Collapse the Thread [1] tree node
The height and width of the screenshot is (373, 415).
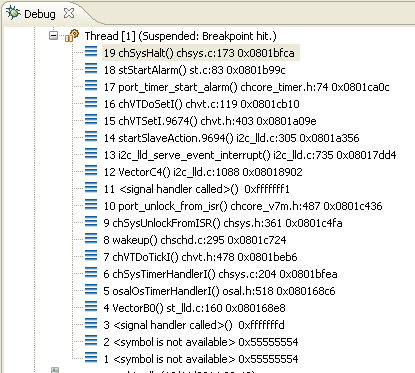click(53, 35)
